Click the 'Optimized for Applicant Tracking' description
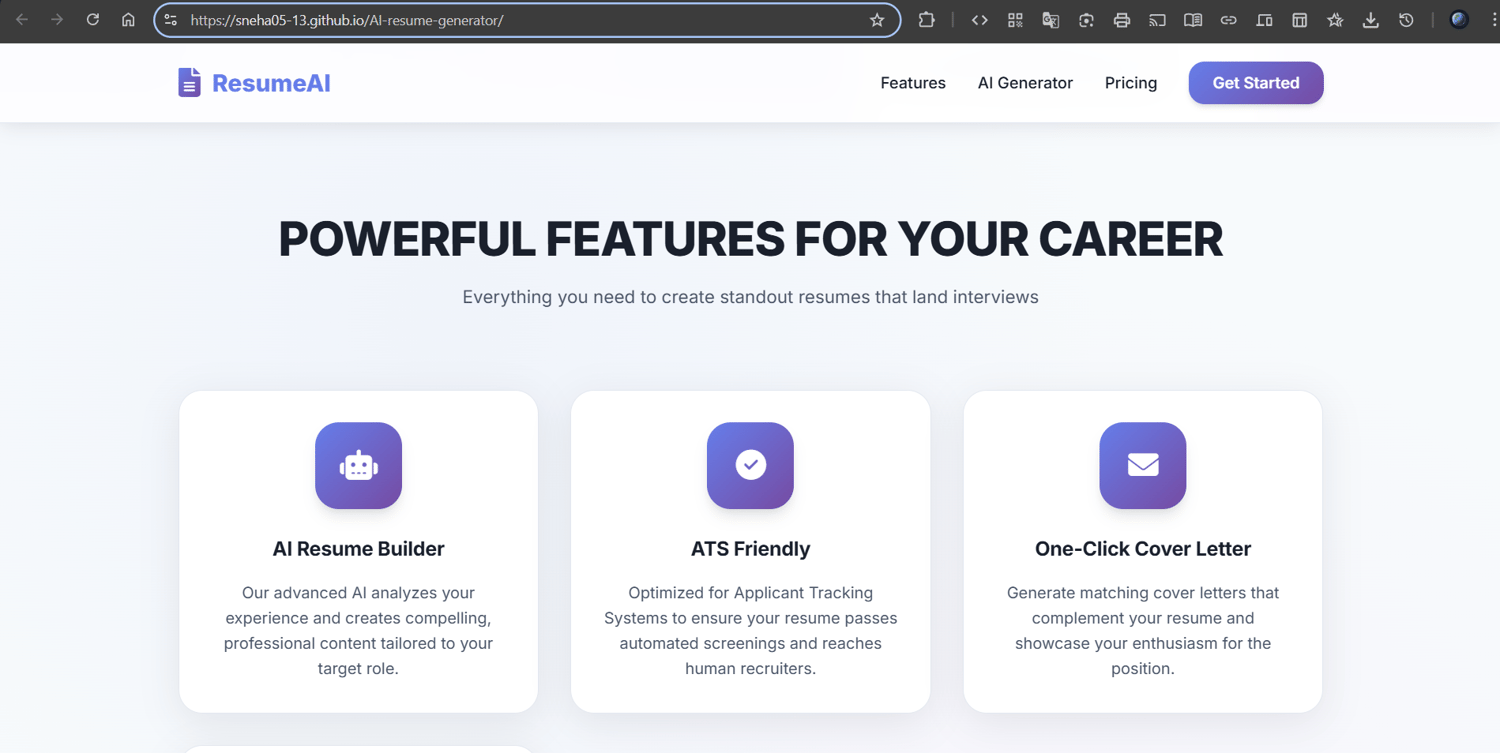1500x753 pixels. (750, 631)
